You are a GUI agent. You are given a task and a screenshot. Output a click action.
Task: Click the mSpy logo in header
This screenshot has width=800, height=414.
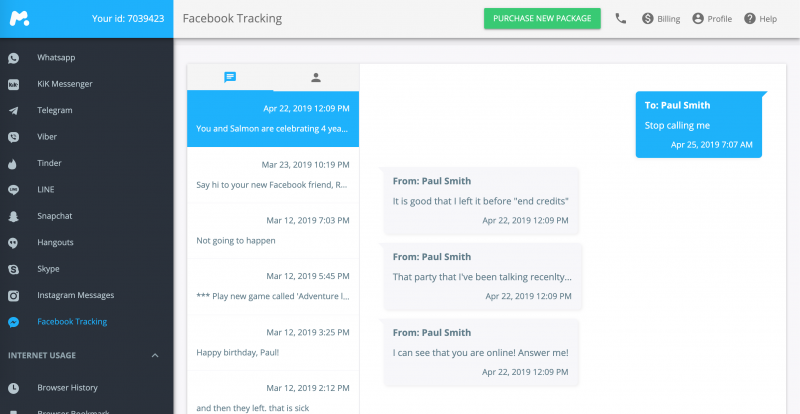tap(19, 19)
